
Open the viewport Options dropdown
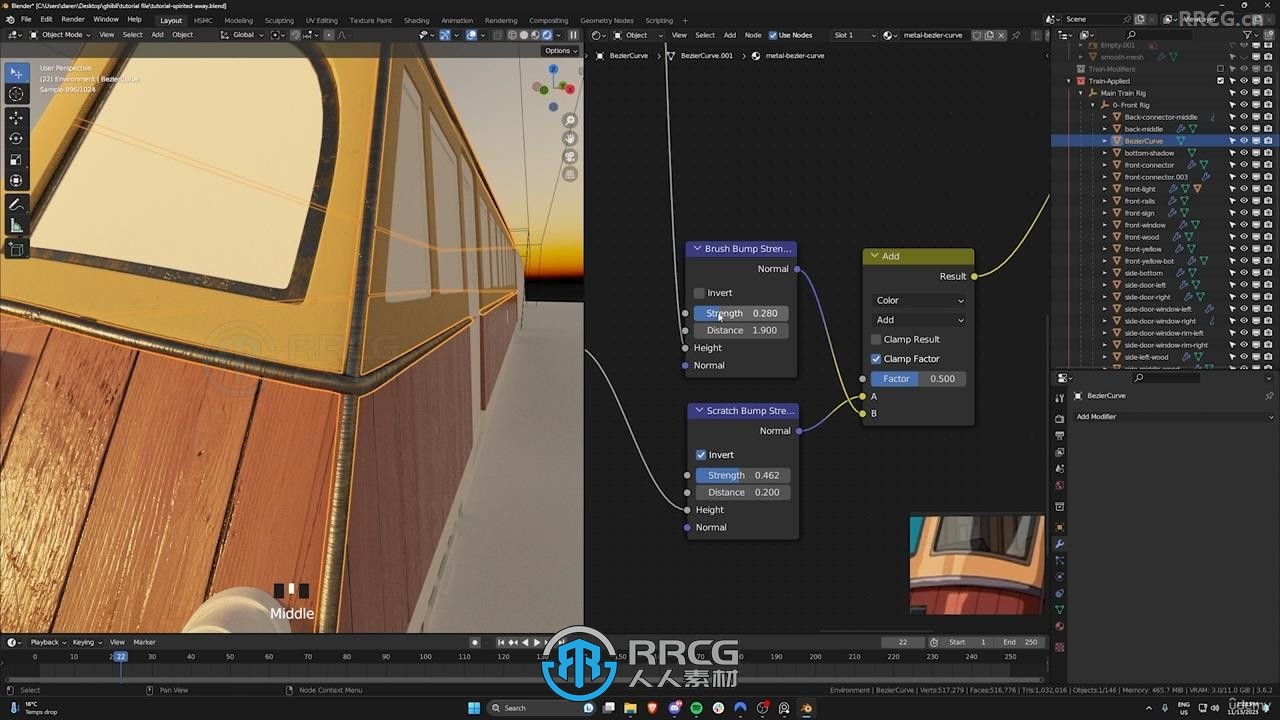pyautogui.click(x=560, y=50)
